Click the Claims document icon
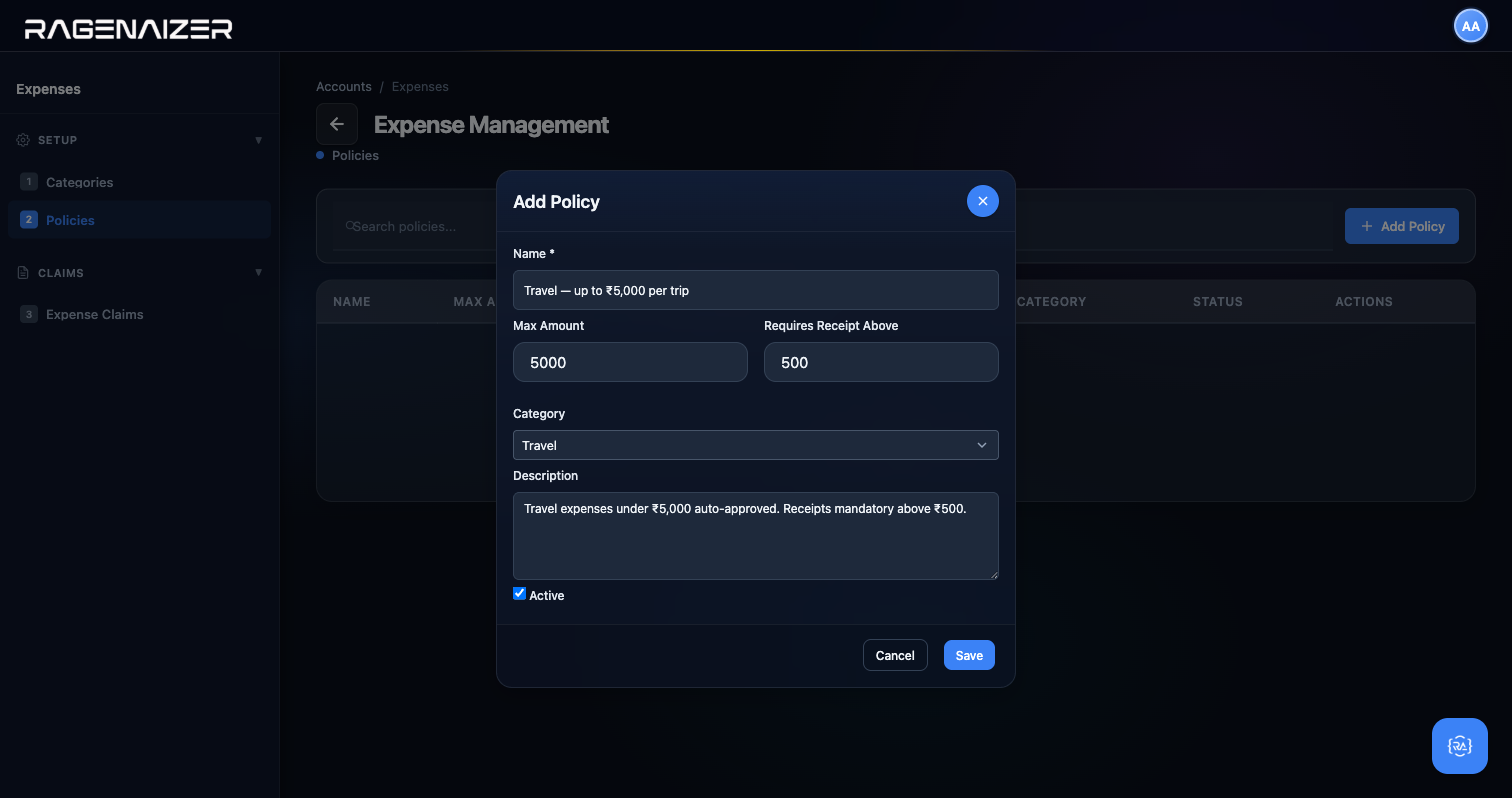Viewport: 1512px width, 798px height. (x=23, y=273)
